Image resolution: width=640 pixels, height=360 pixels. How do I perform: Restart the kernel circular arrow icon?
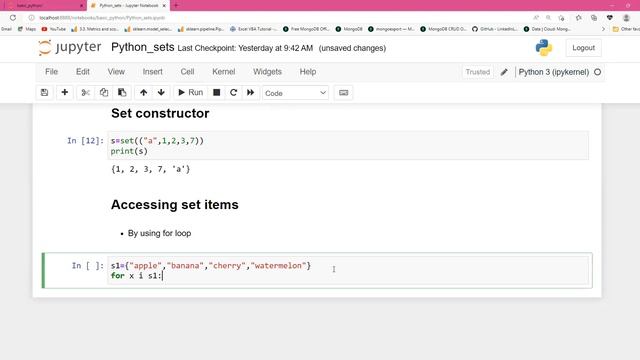click(233, 93)
